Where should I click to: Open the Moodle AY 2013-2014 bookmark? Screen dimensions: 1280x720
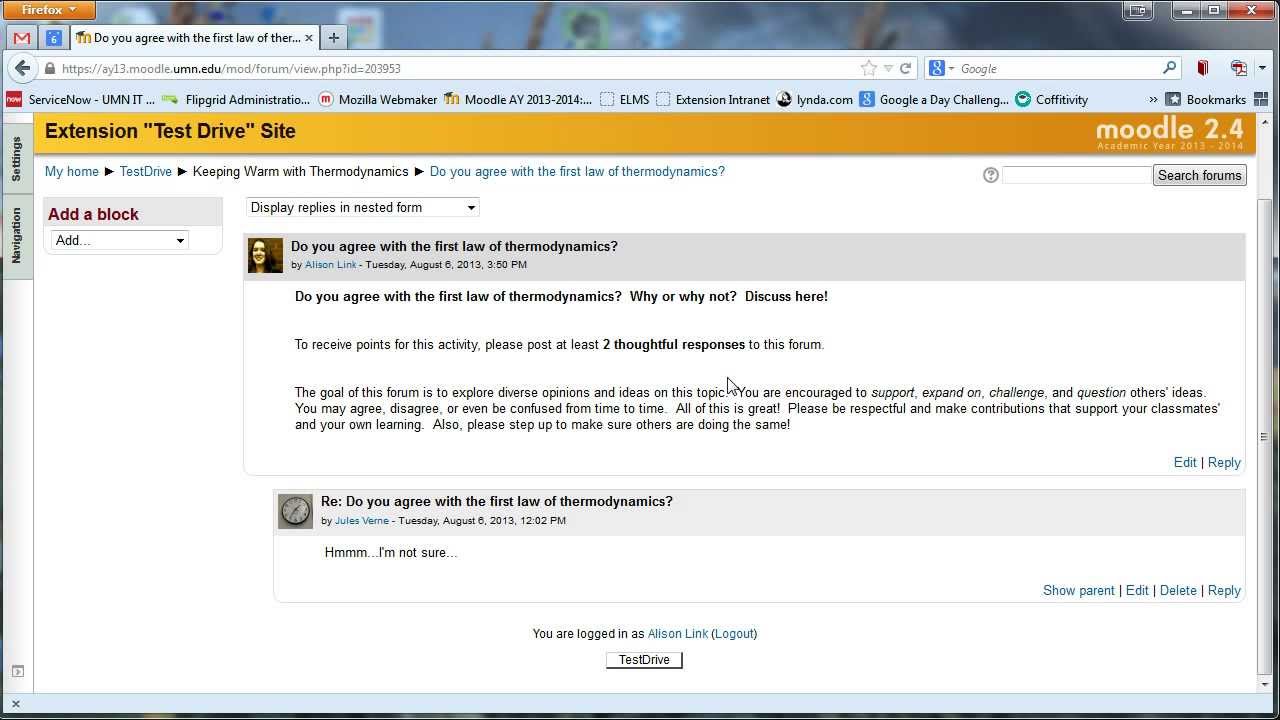(518, 99)
